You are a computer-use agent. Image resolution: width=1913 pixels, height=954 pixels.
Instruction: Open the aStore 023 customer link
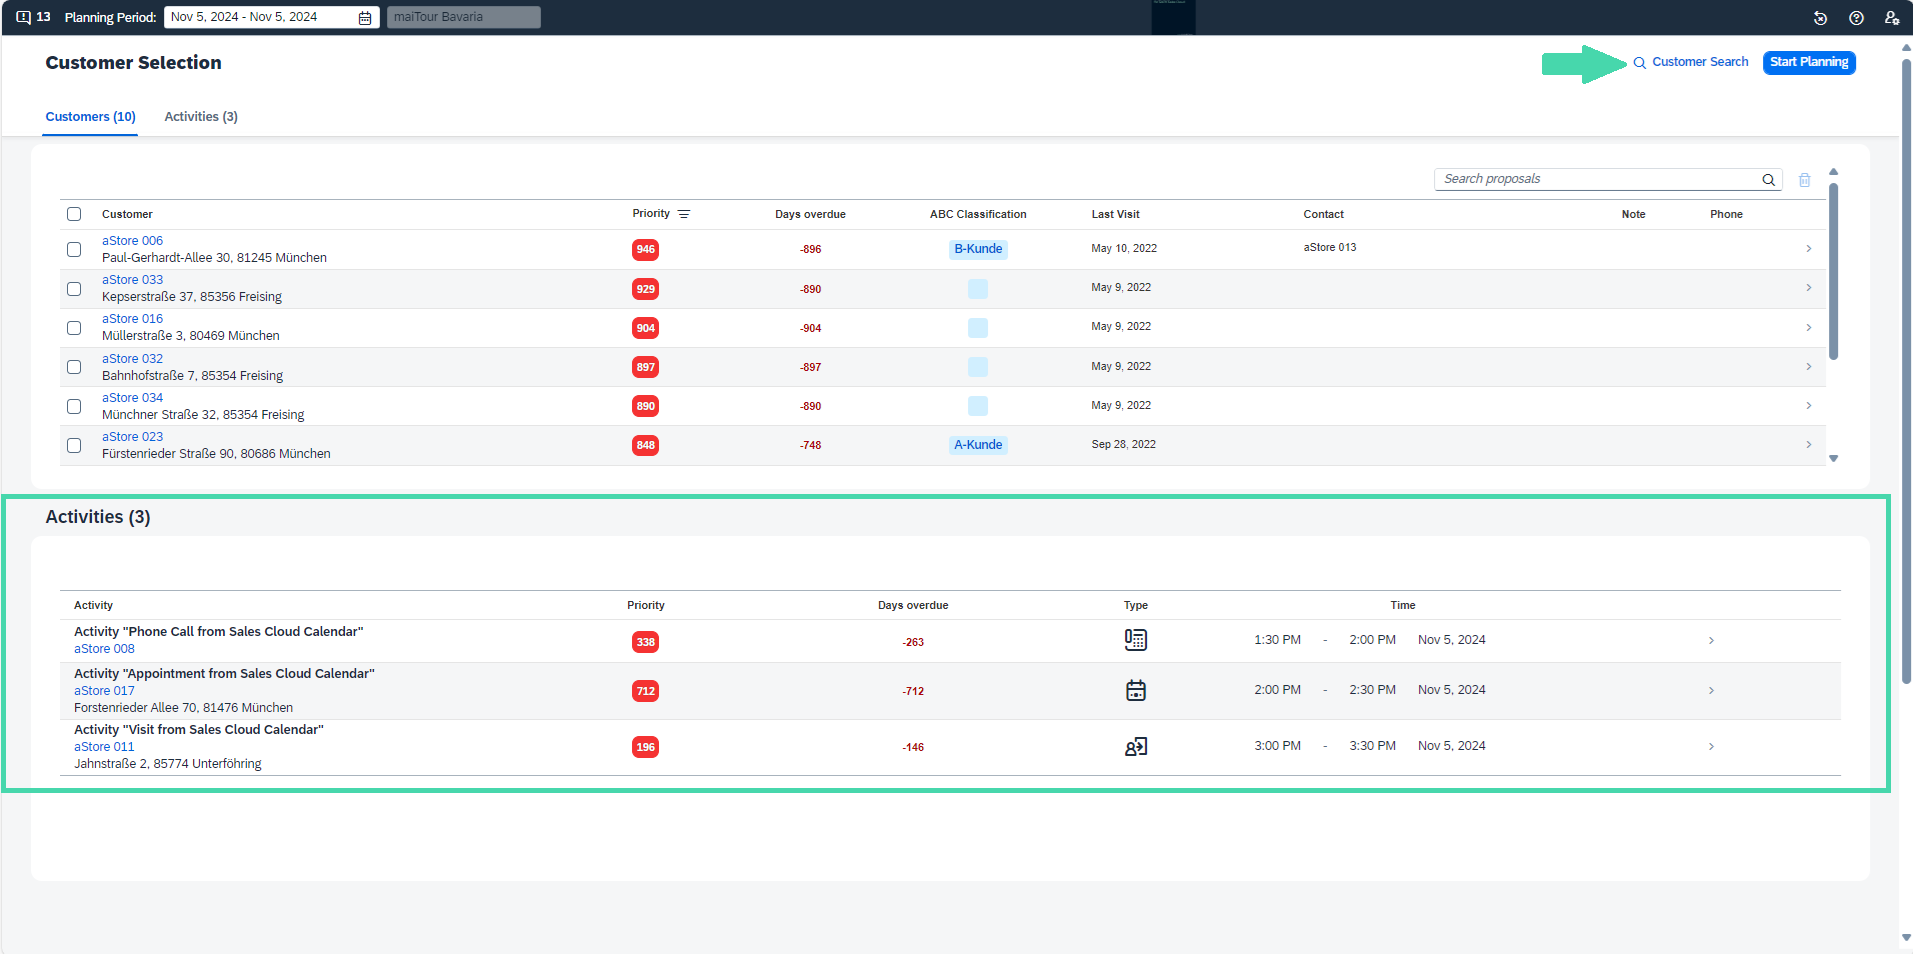(x=132, y=437)
